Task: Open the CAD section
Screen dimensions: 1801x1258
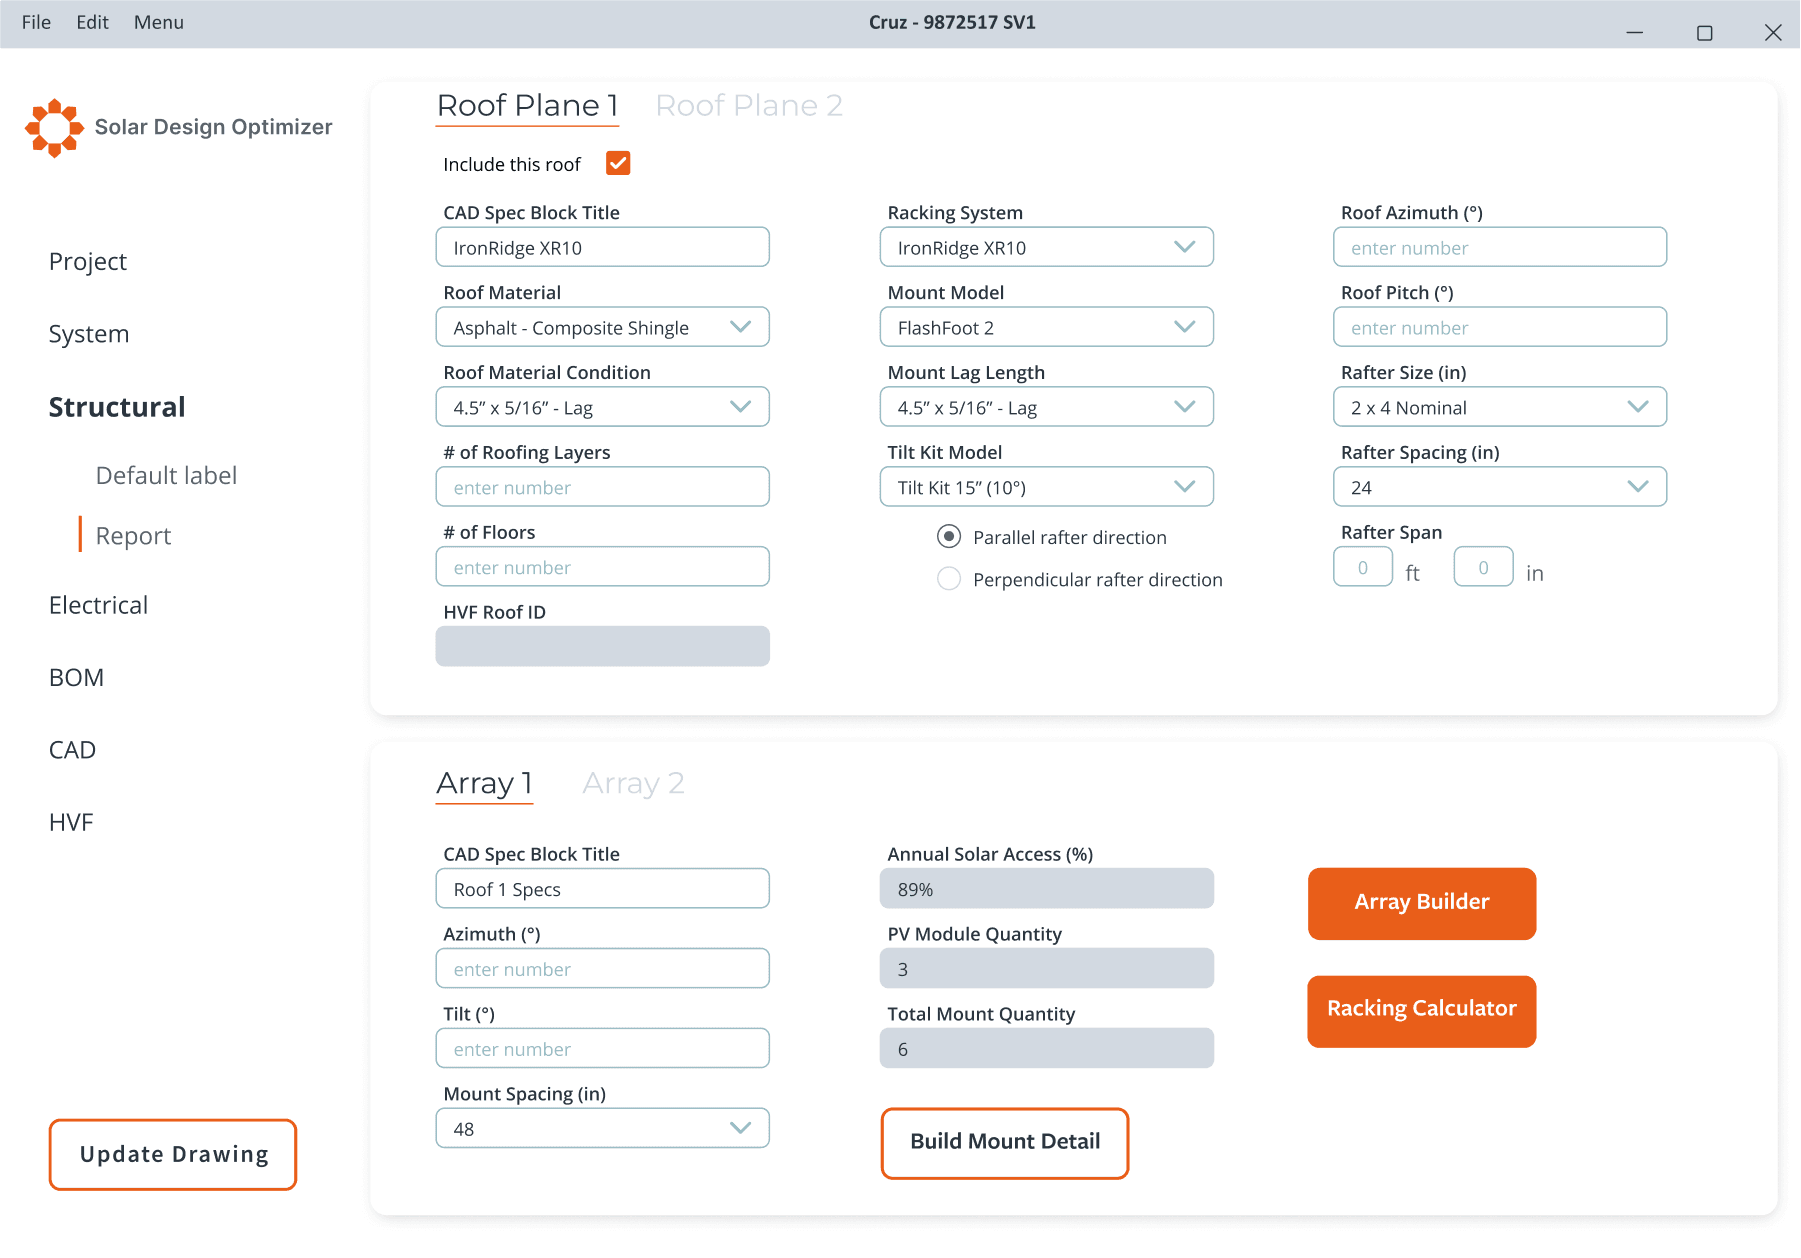Action: [72, 750]
